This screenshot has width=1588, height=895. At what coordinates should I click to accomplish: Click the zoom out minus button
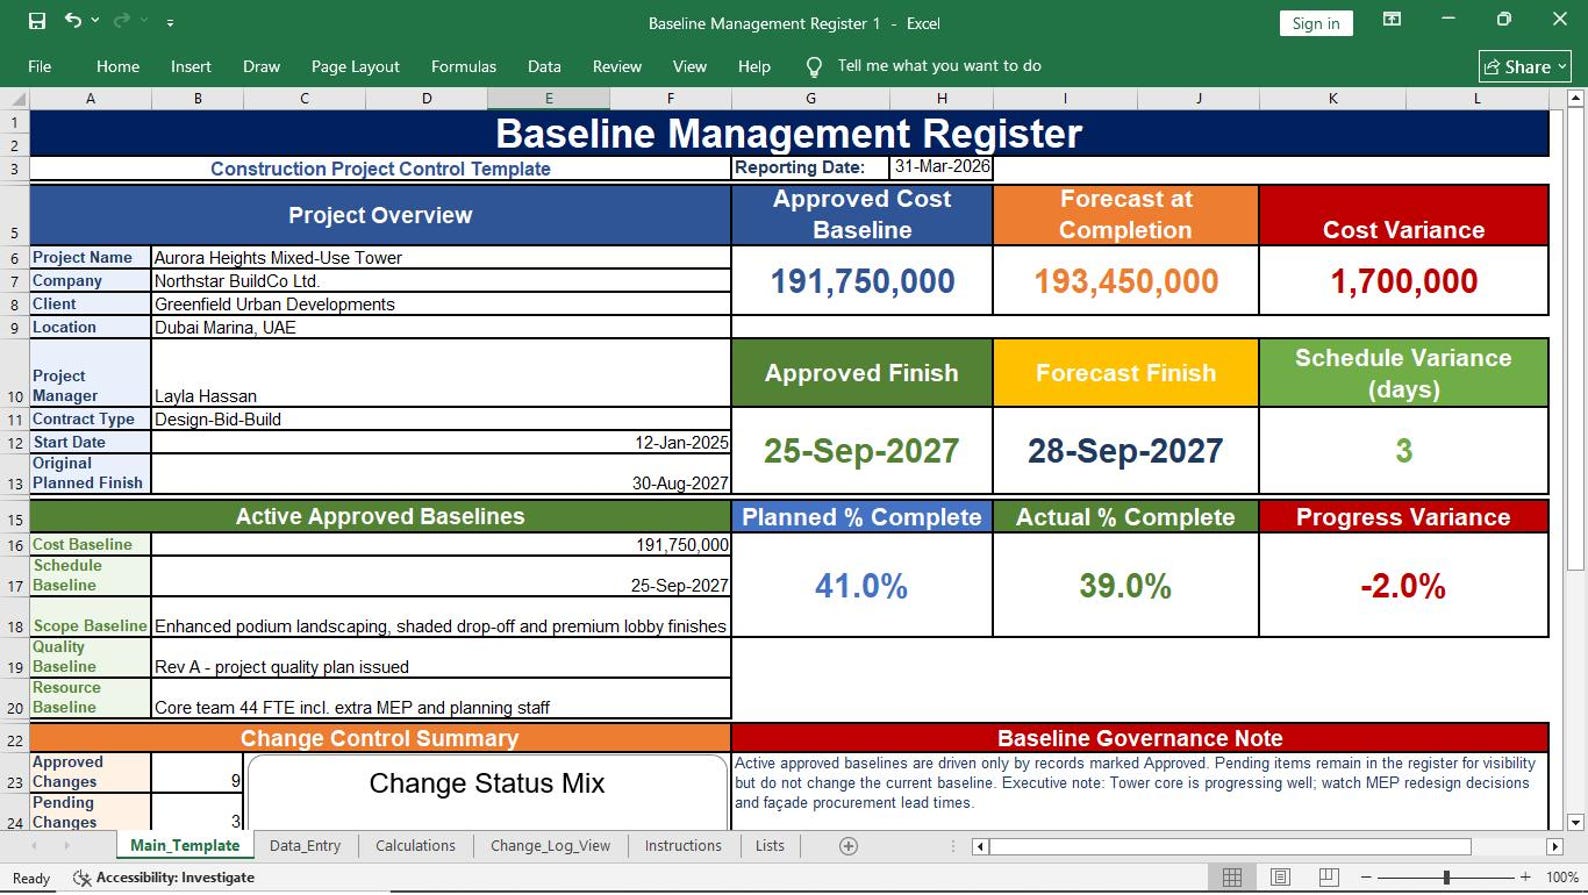pyautogui.click(x=1366, y=878)
